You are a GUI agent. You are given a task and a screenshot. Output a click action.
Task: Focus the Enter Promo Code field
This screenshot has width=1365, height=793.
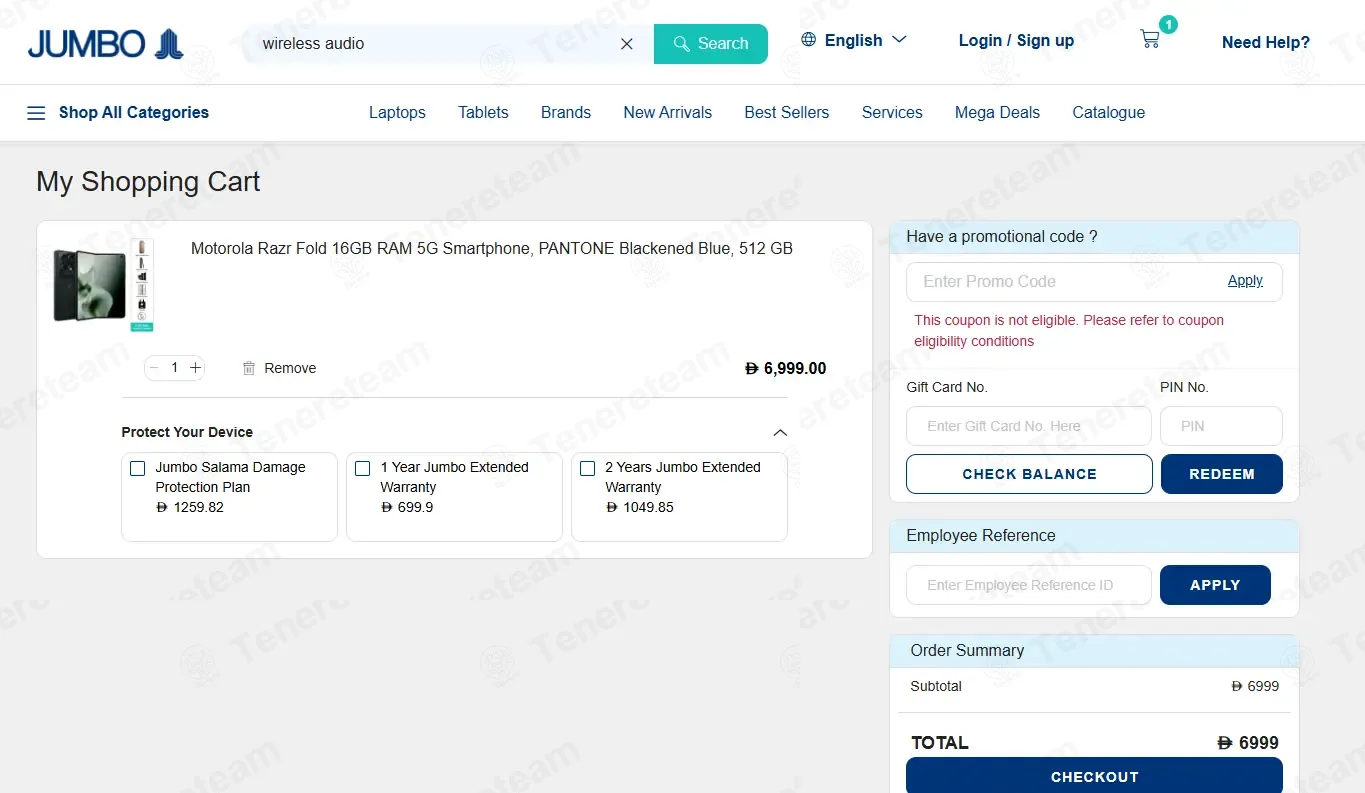(x=1065, y=282)
